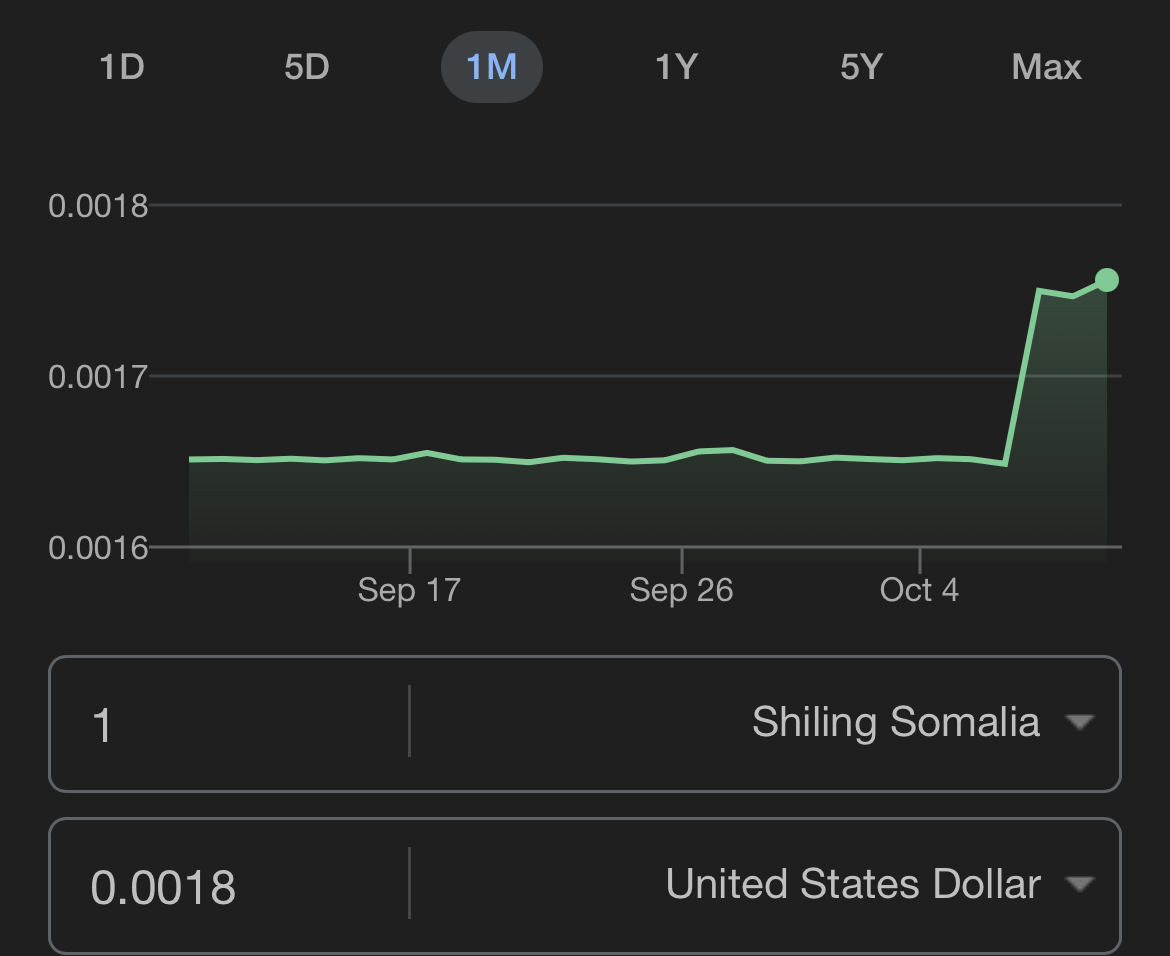Click the 0.0017 y-axis label
The image size is (1170, 956).
pyautogui.click(x=98, y=377)
